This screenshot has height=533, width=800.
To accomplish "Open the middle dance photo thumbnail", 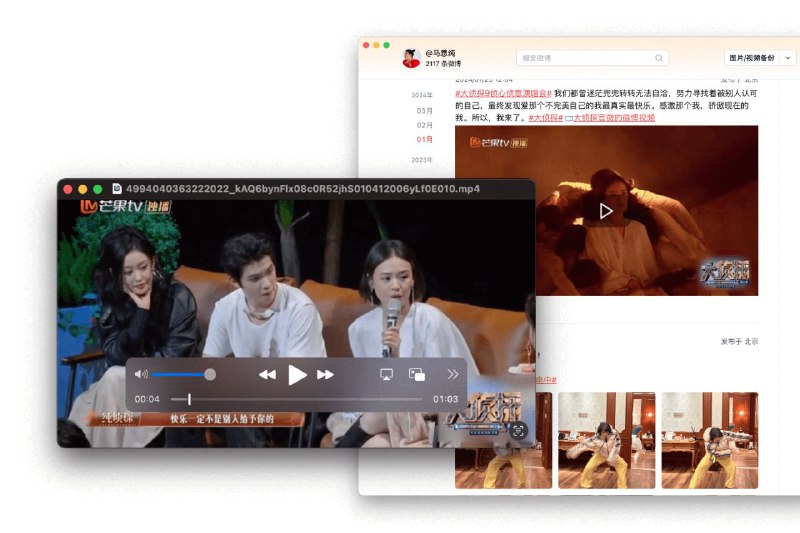I will click(607, 440).
